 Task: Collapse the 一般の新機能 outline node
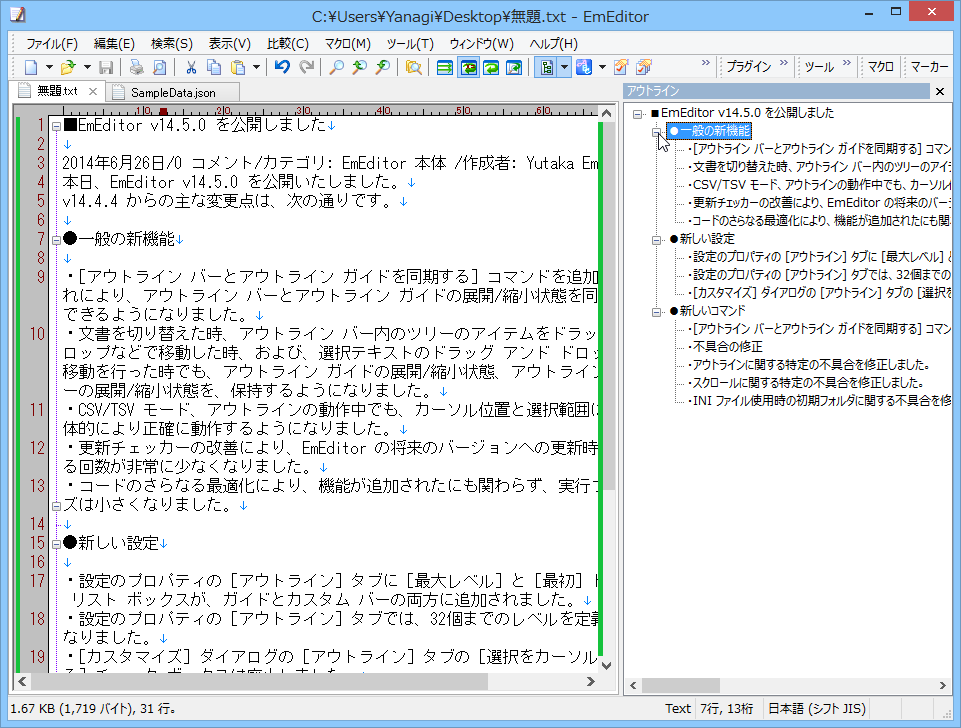[656, 131]
